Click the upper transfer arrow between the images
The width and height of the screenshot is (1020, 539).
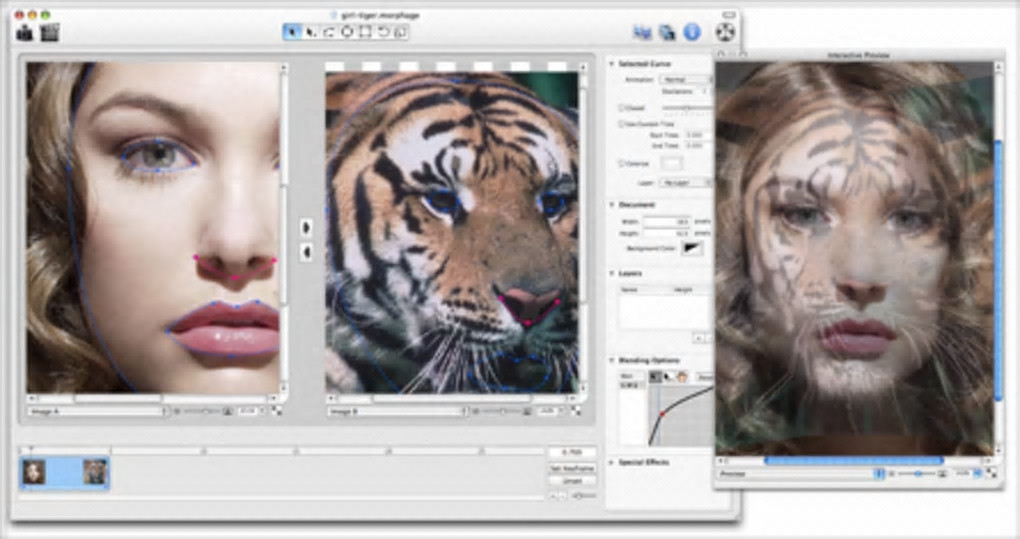(x=306, y=227)
